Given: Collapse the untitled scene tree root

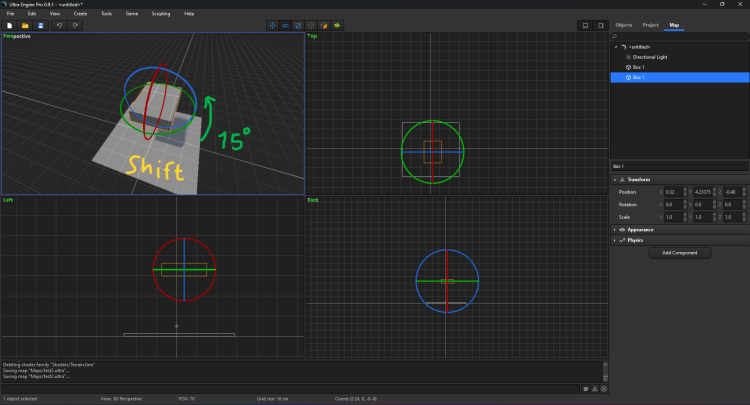Looking at the screenshot, I should coord(616,47).
